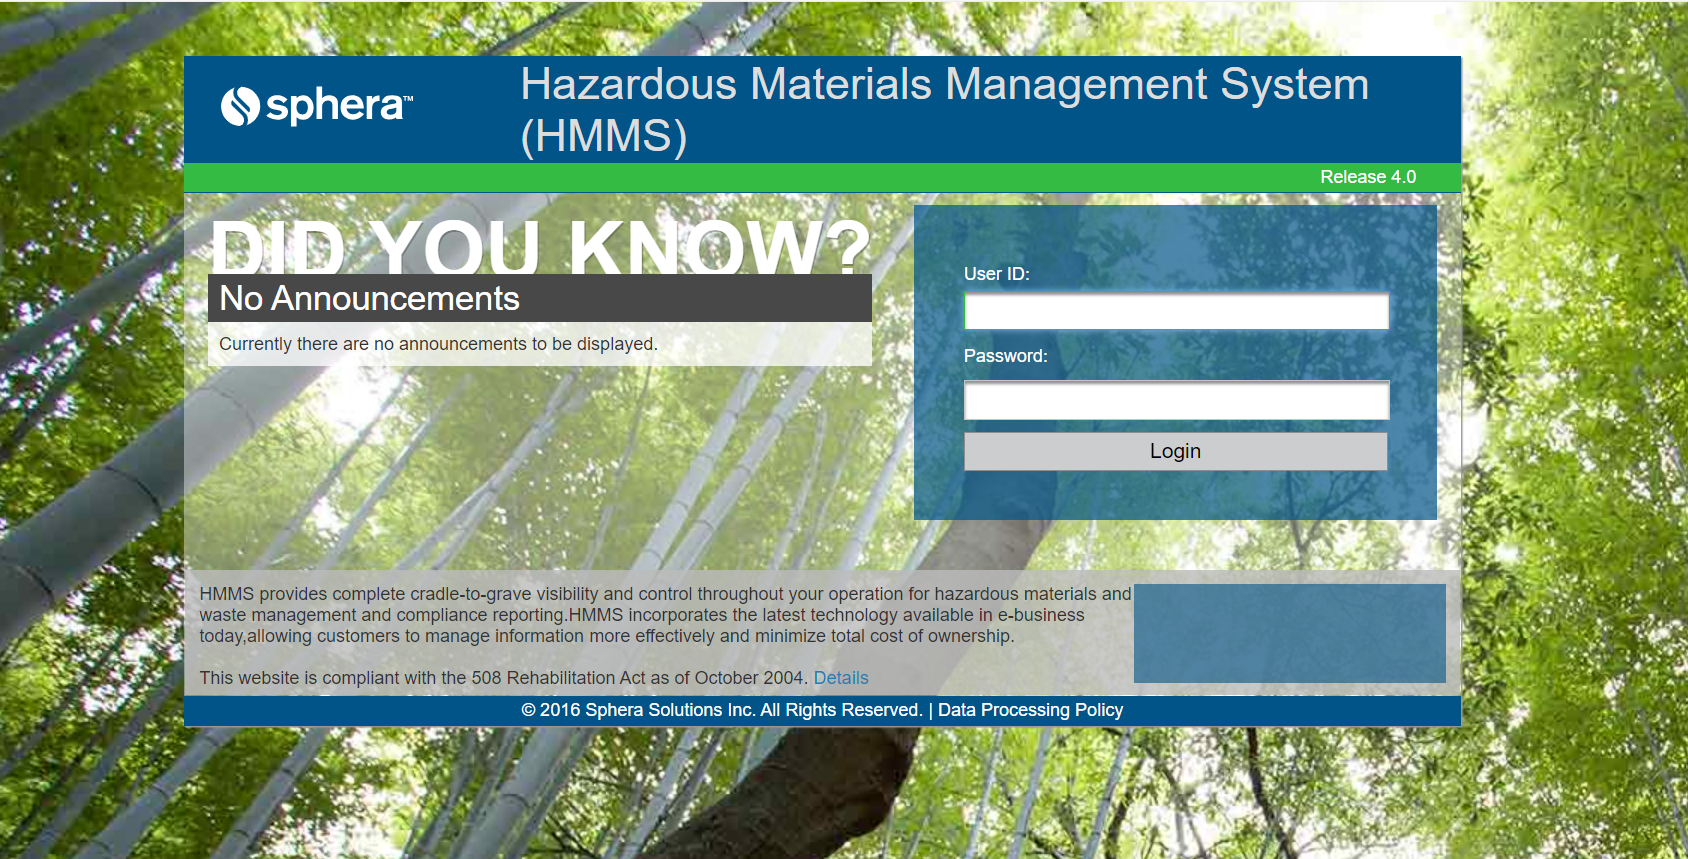Open the Data Processing Policy link
This screenshot has height=859, width=1688.
point(1030,710)
